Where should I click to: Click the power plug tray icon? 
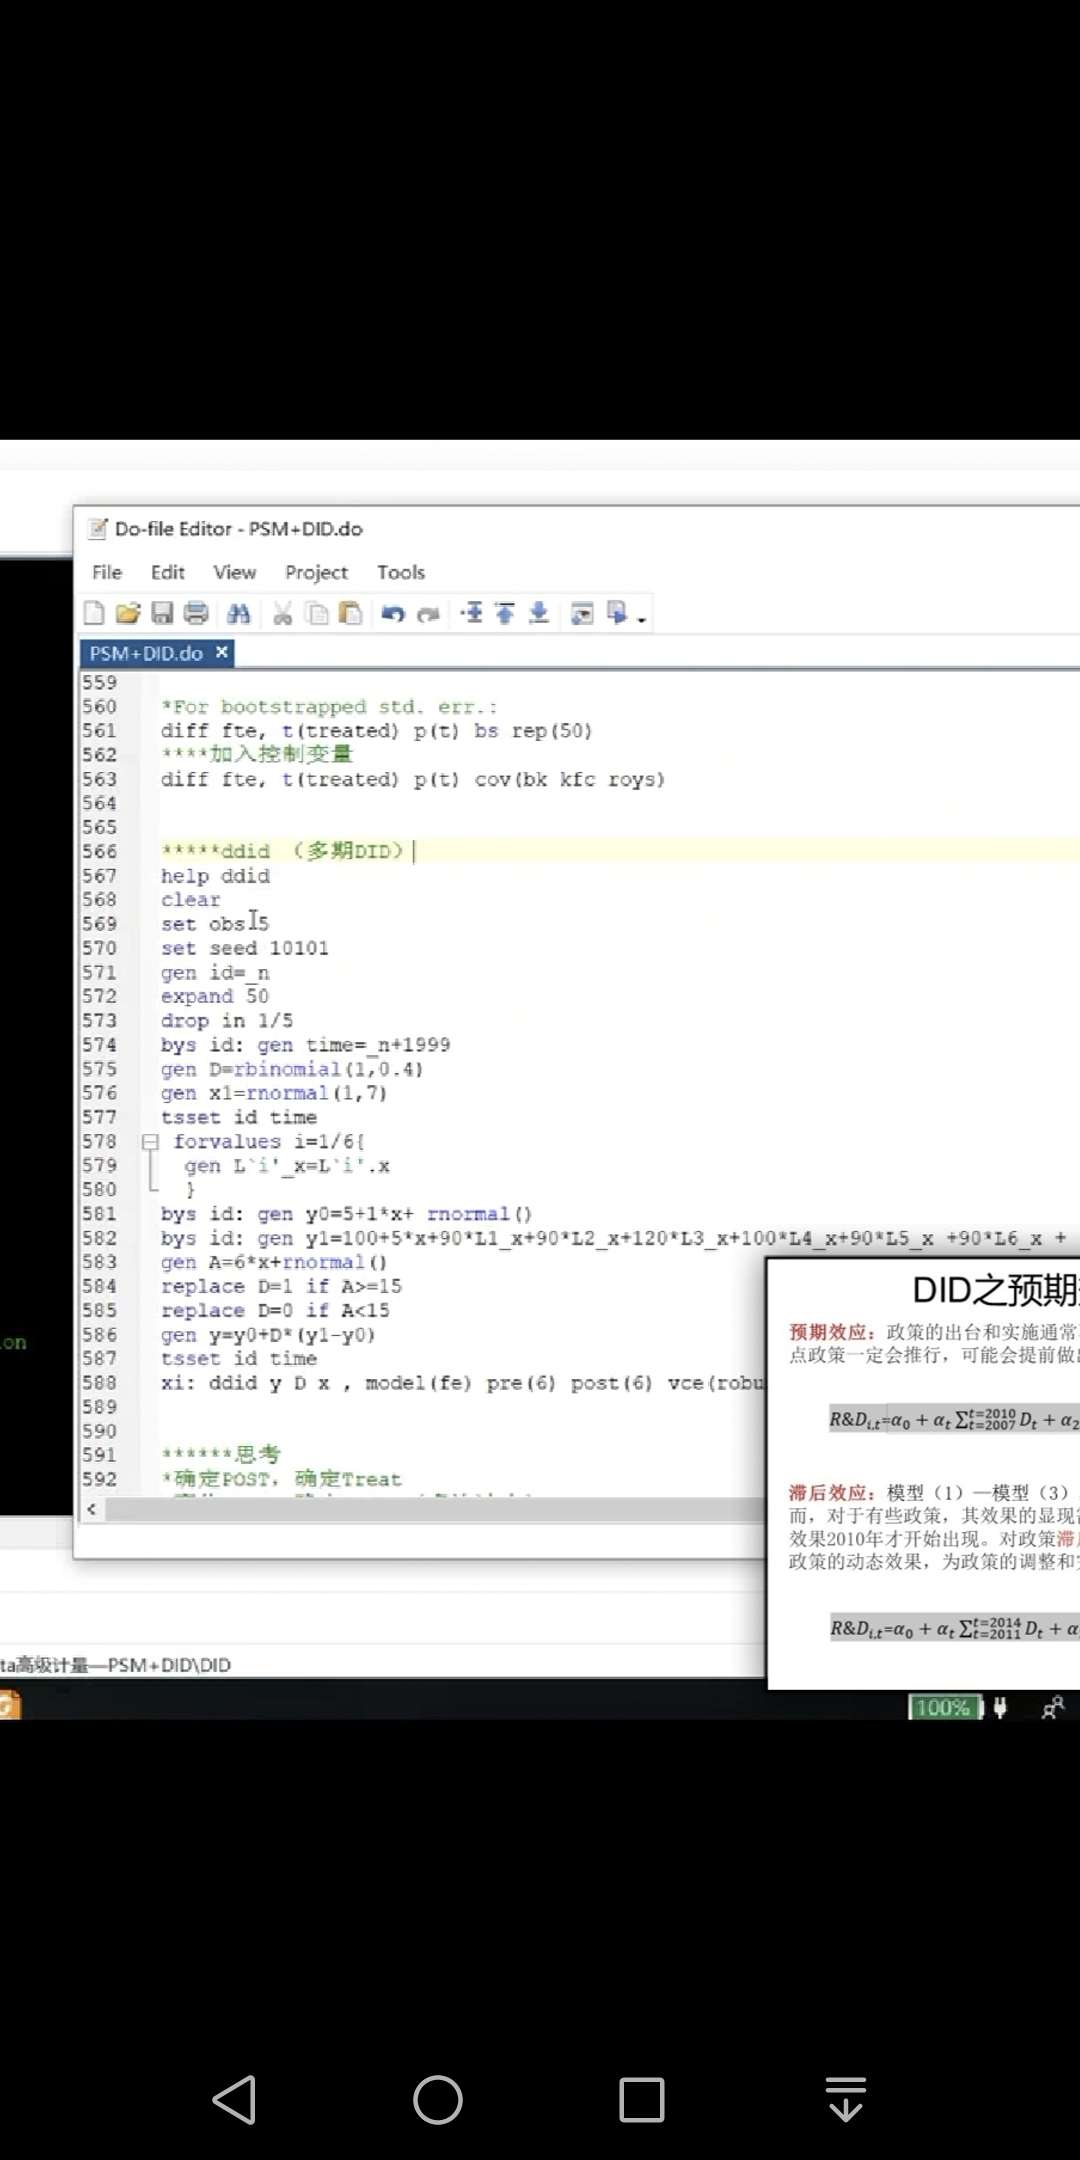point(1000,1708)
